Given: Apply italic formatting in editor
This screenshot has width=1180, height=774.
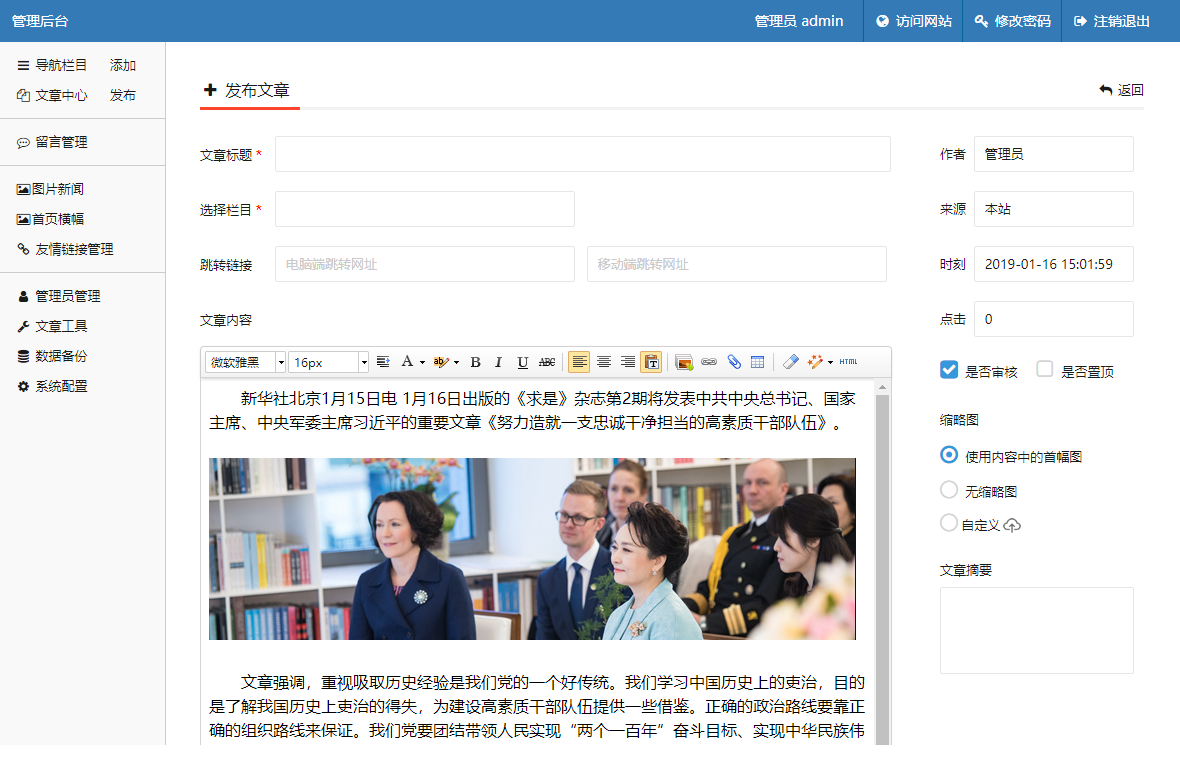Looking at the screenshot, I should click(499, 362).
